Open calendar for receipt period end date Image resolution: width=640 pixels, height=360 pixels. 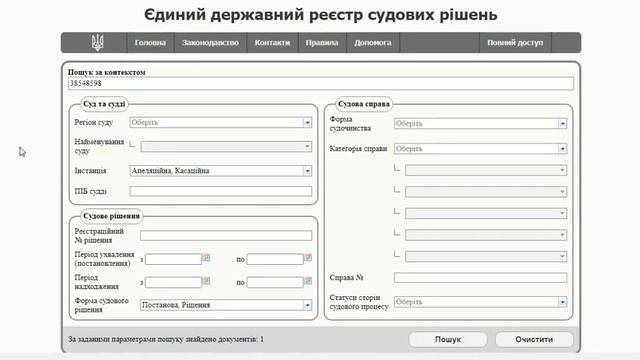click(308, 281)
